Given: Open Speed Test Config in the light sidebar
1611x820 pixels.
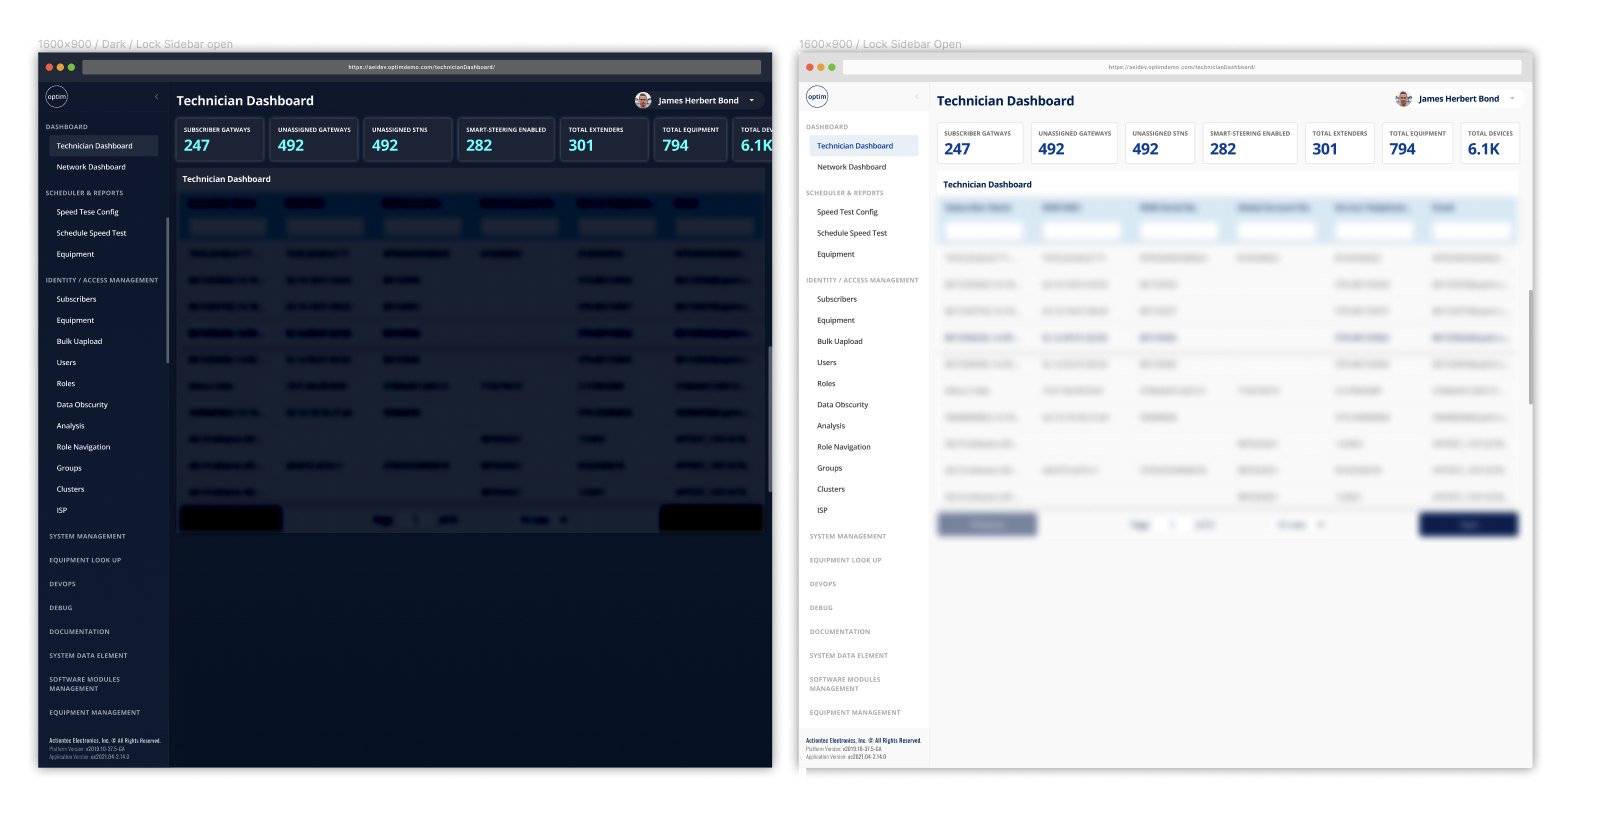Looking at the screenshot, I should 847,212.
